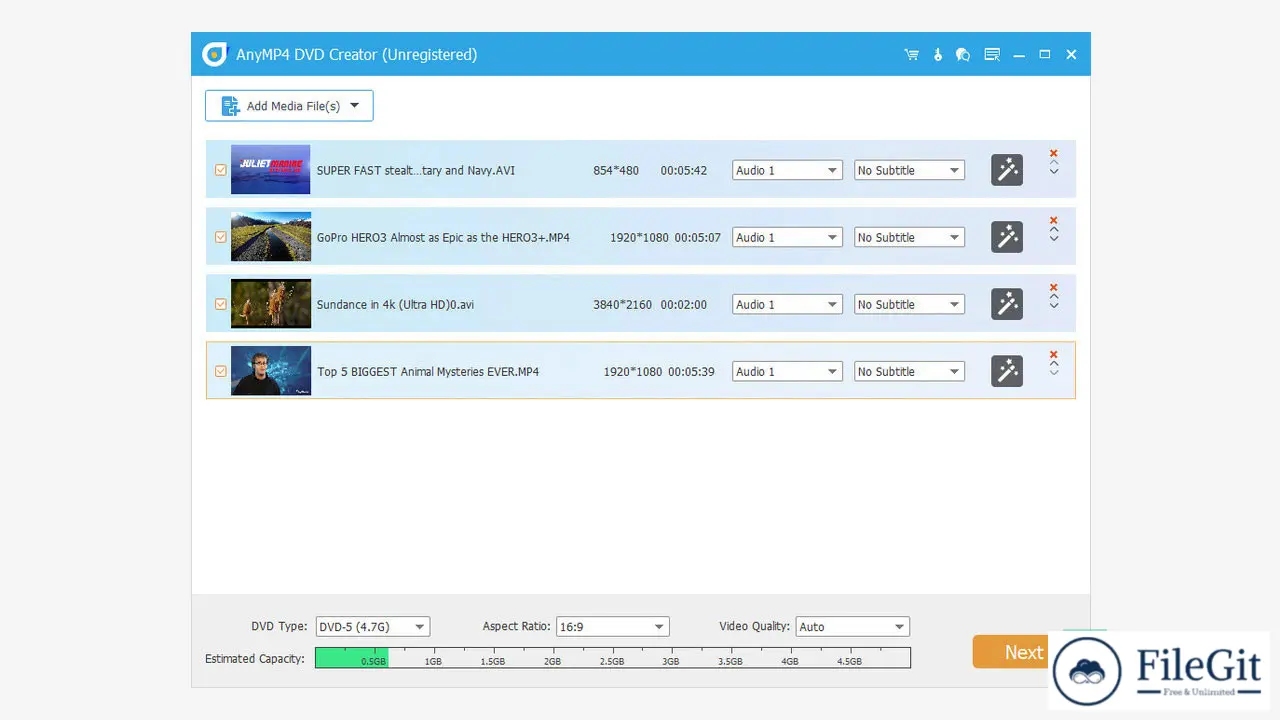This screenshot has width=1280, height=720.
Task: Move Top 5 BIGGEST video up one position
Action: [x=1054, y=364]
